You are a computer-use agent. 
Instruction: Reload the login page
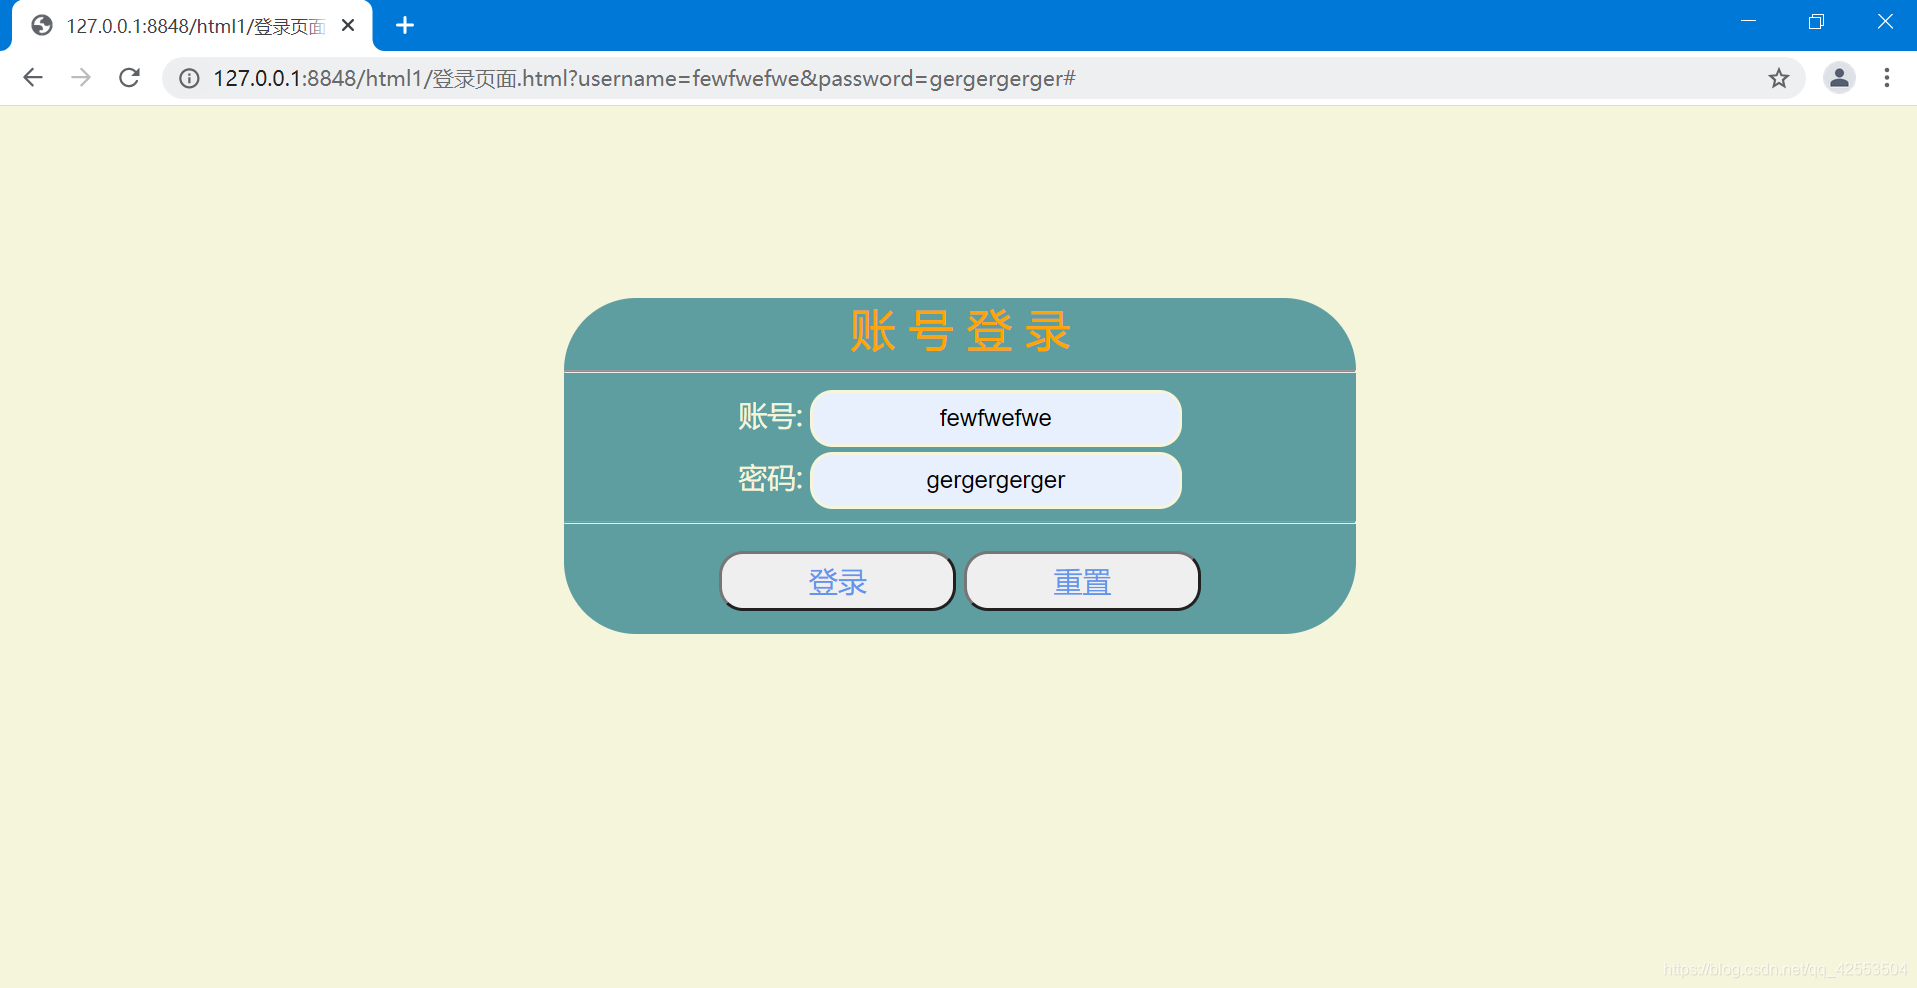pyautogui.click(x=129, y=78)
